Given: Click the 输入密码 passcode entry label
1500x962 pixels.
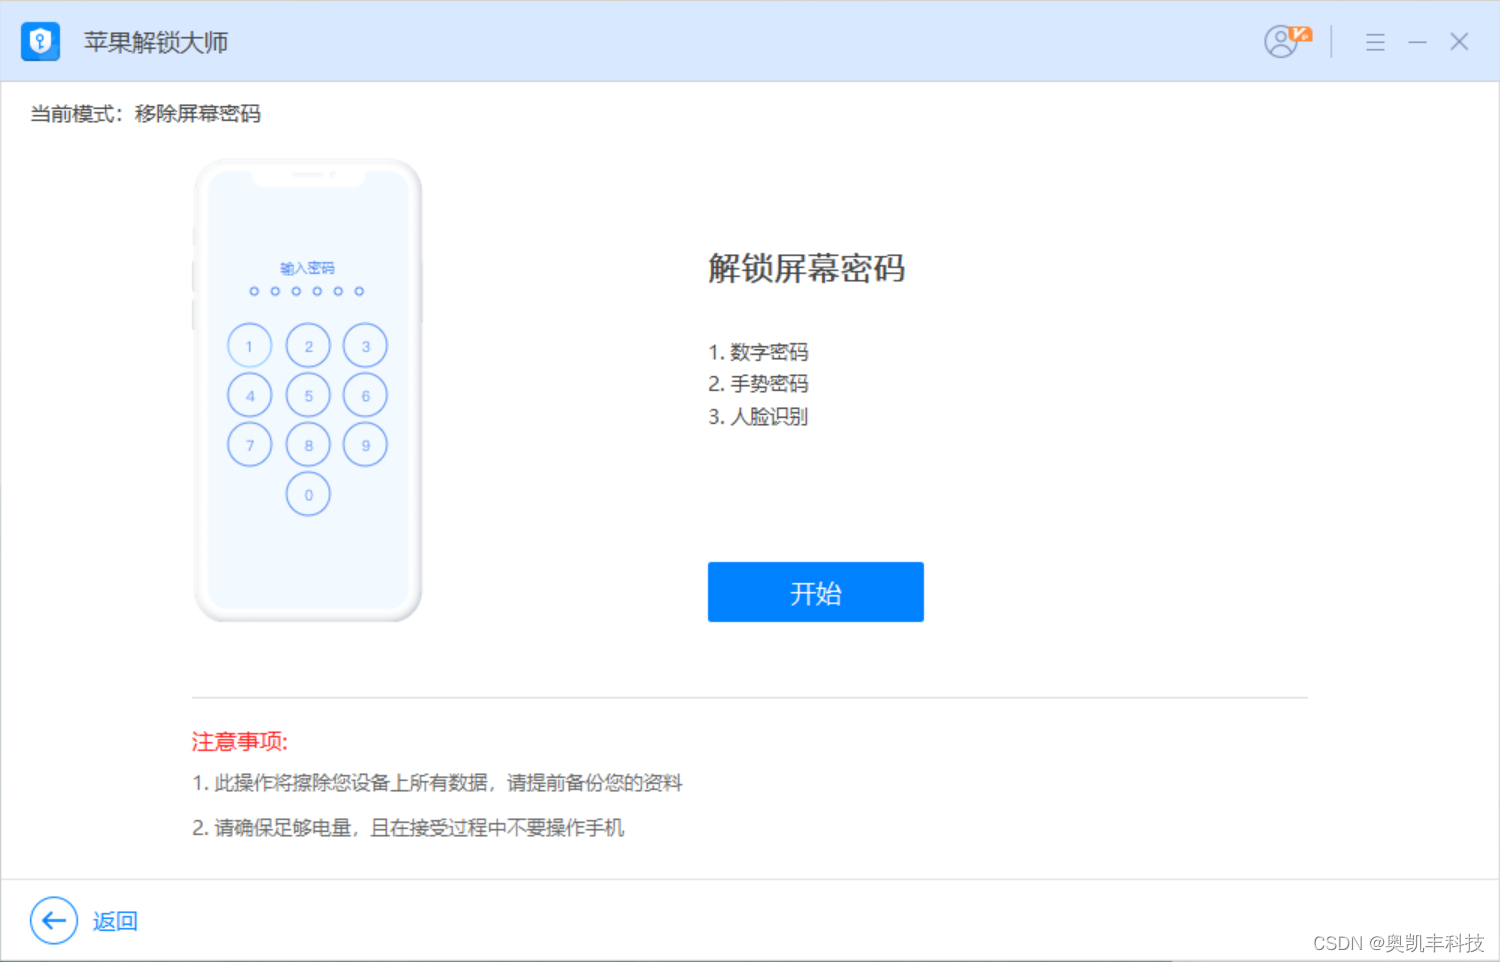Looking at the screenshot, I should pyautogui.click(x=307, y=267).
